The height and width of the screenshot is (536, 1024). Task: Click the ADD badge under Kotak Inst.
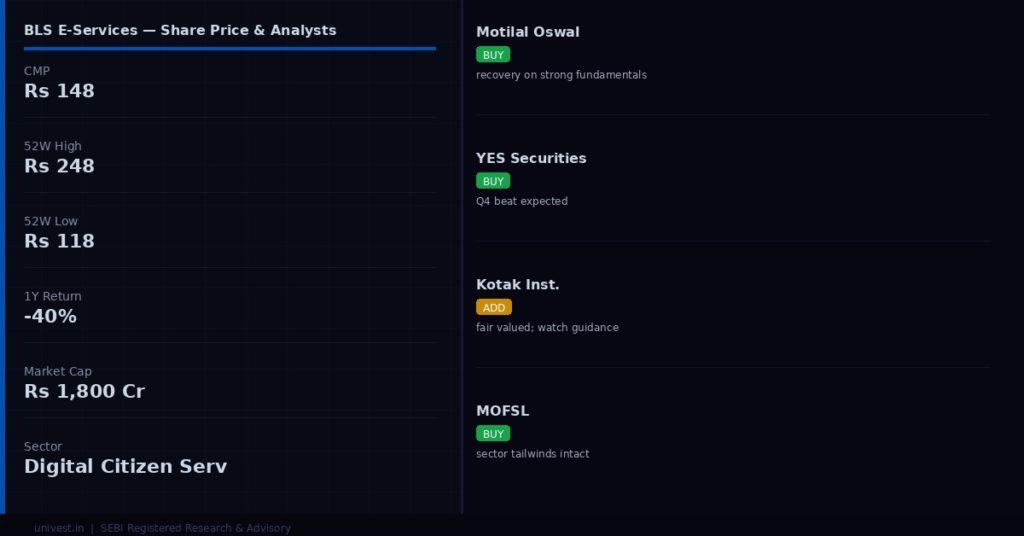(494, 307)
